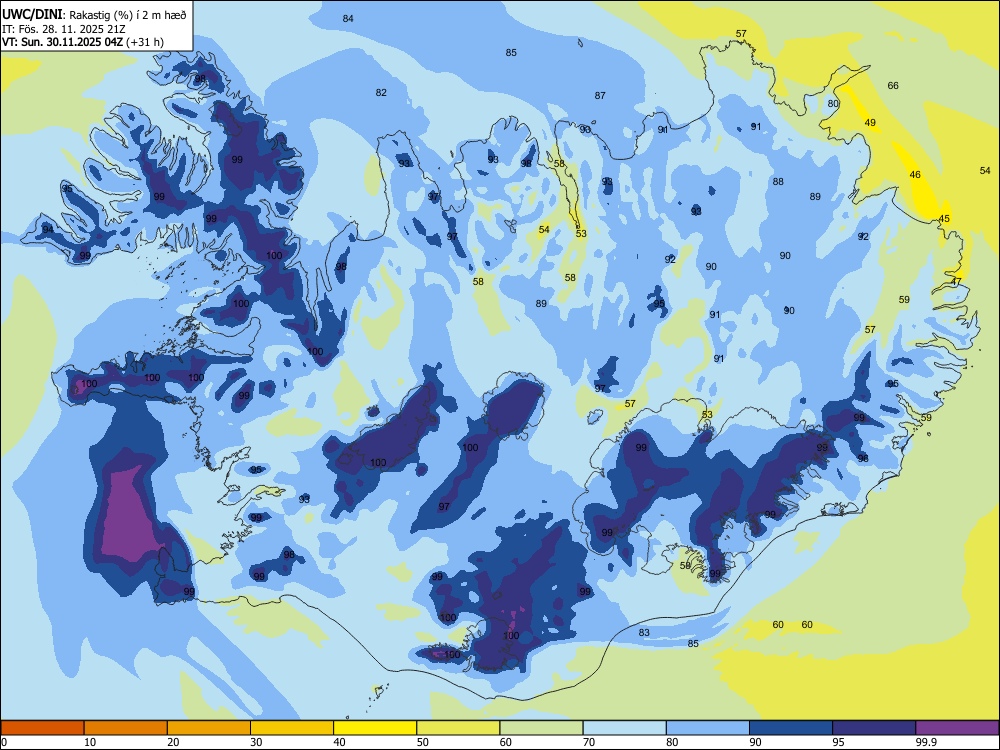Click the 60–70 pale green legend swatch

[x=541, y=728]
